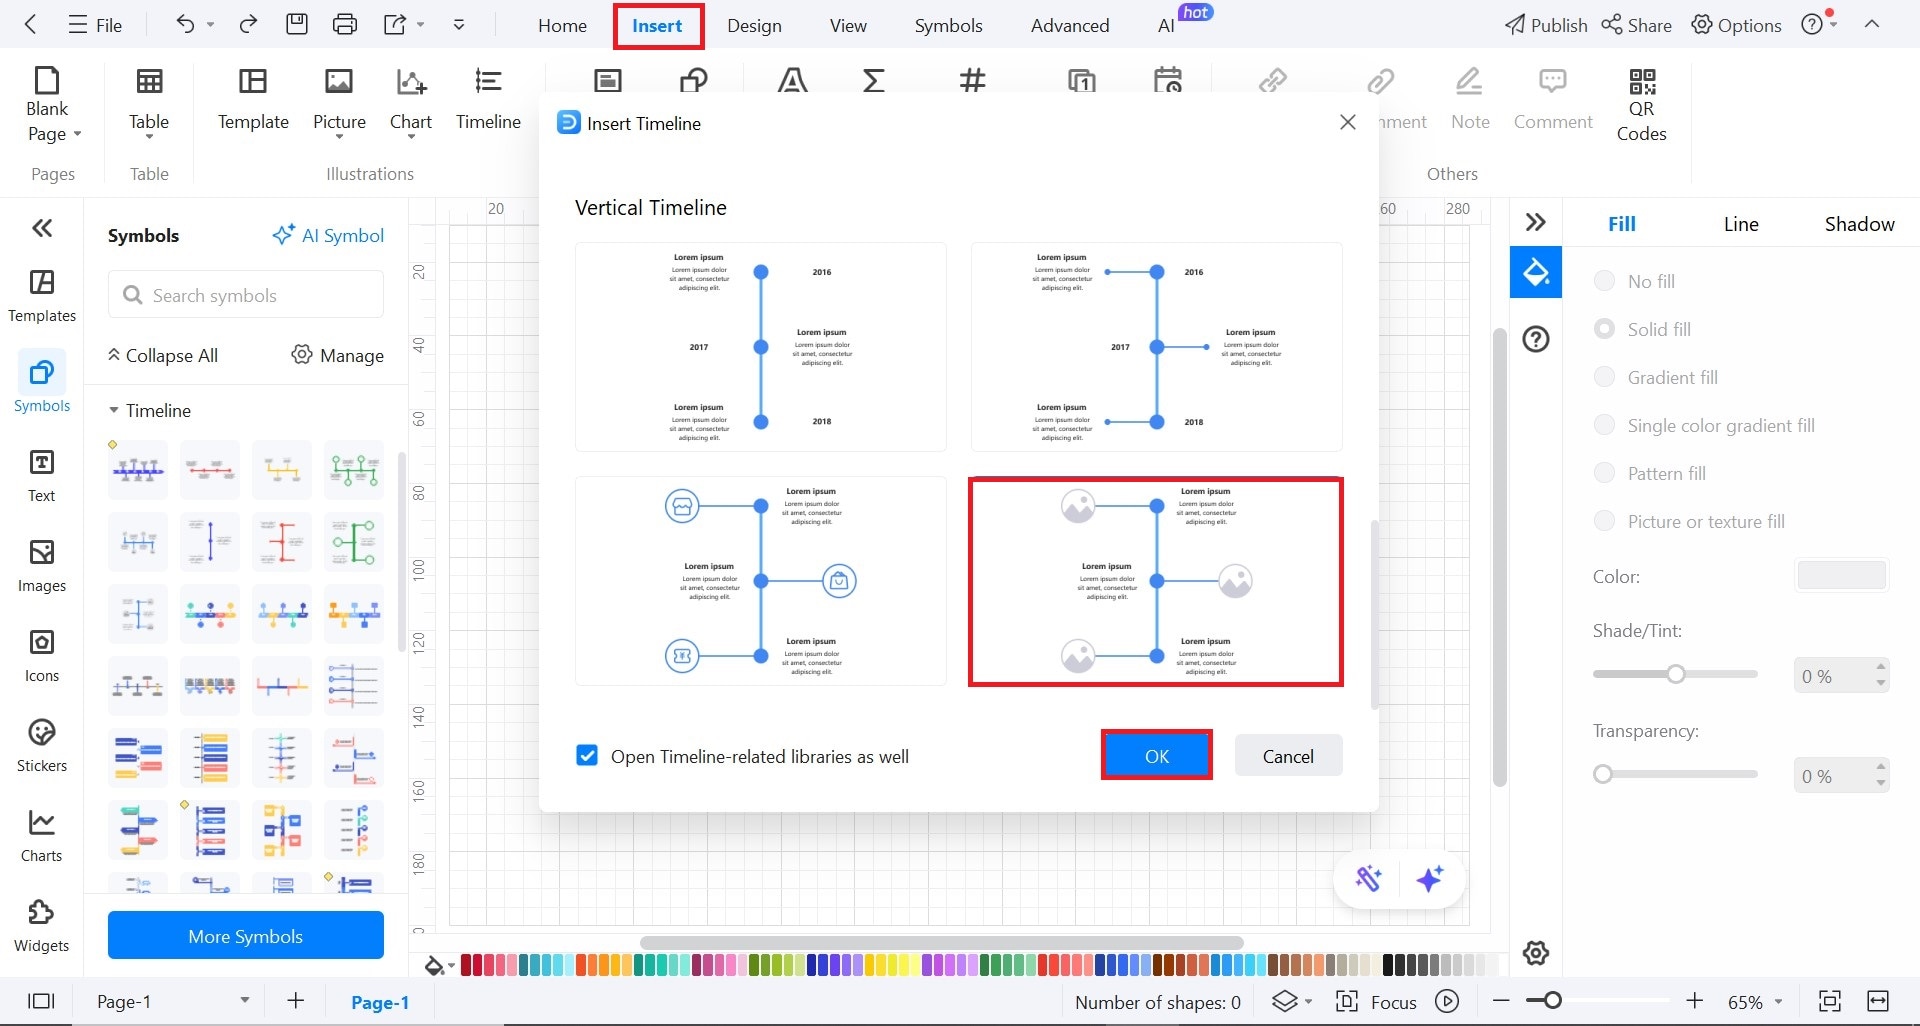Uncheck Open Timeline-related libraries as well
The image size is (1920, 1026).
[587, 755]
